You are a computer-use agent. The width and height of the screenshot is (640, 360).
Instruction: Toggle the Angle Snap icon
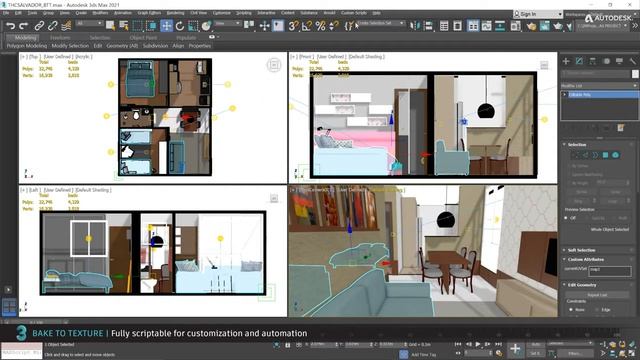point(307,26)
